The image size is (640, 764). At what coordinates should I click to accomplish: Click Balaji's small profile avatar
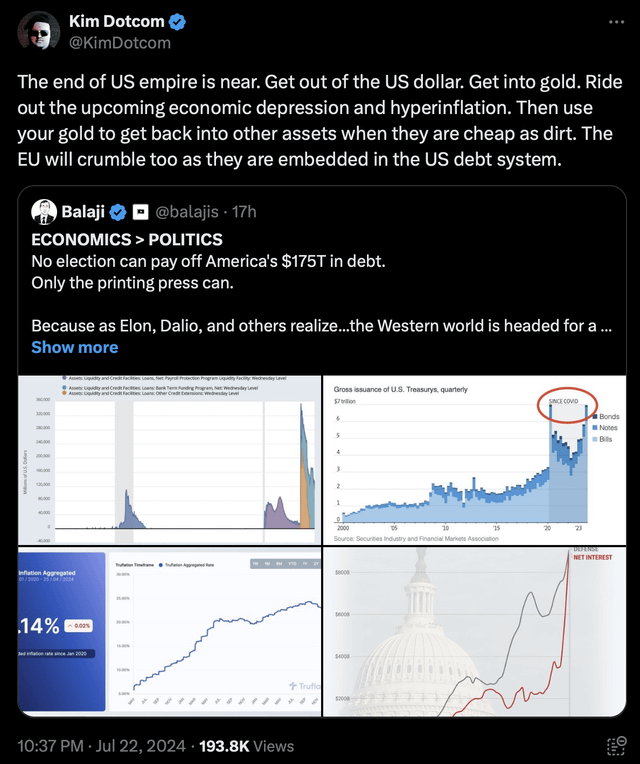(43, 212)
